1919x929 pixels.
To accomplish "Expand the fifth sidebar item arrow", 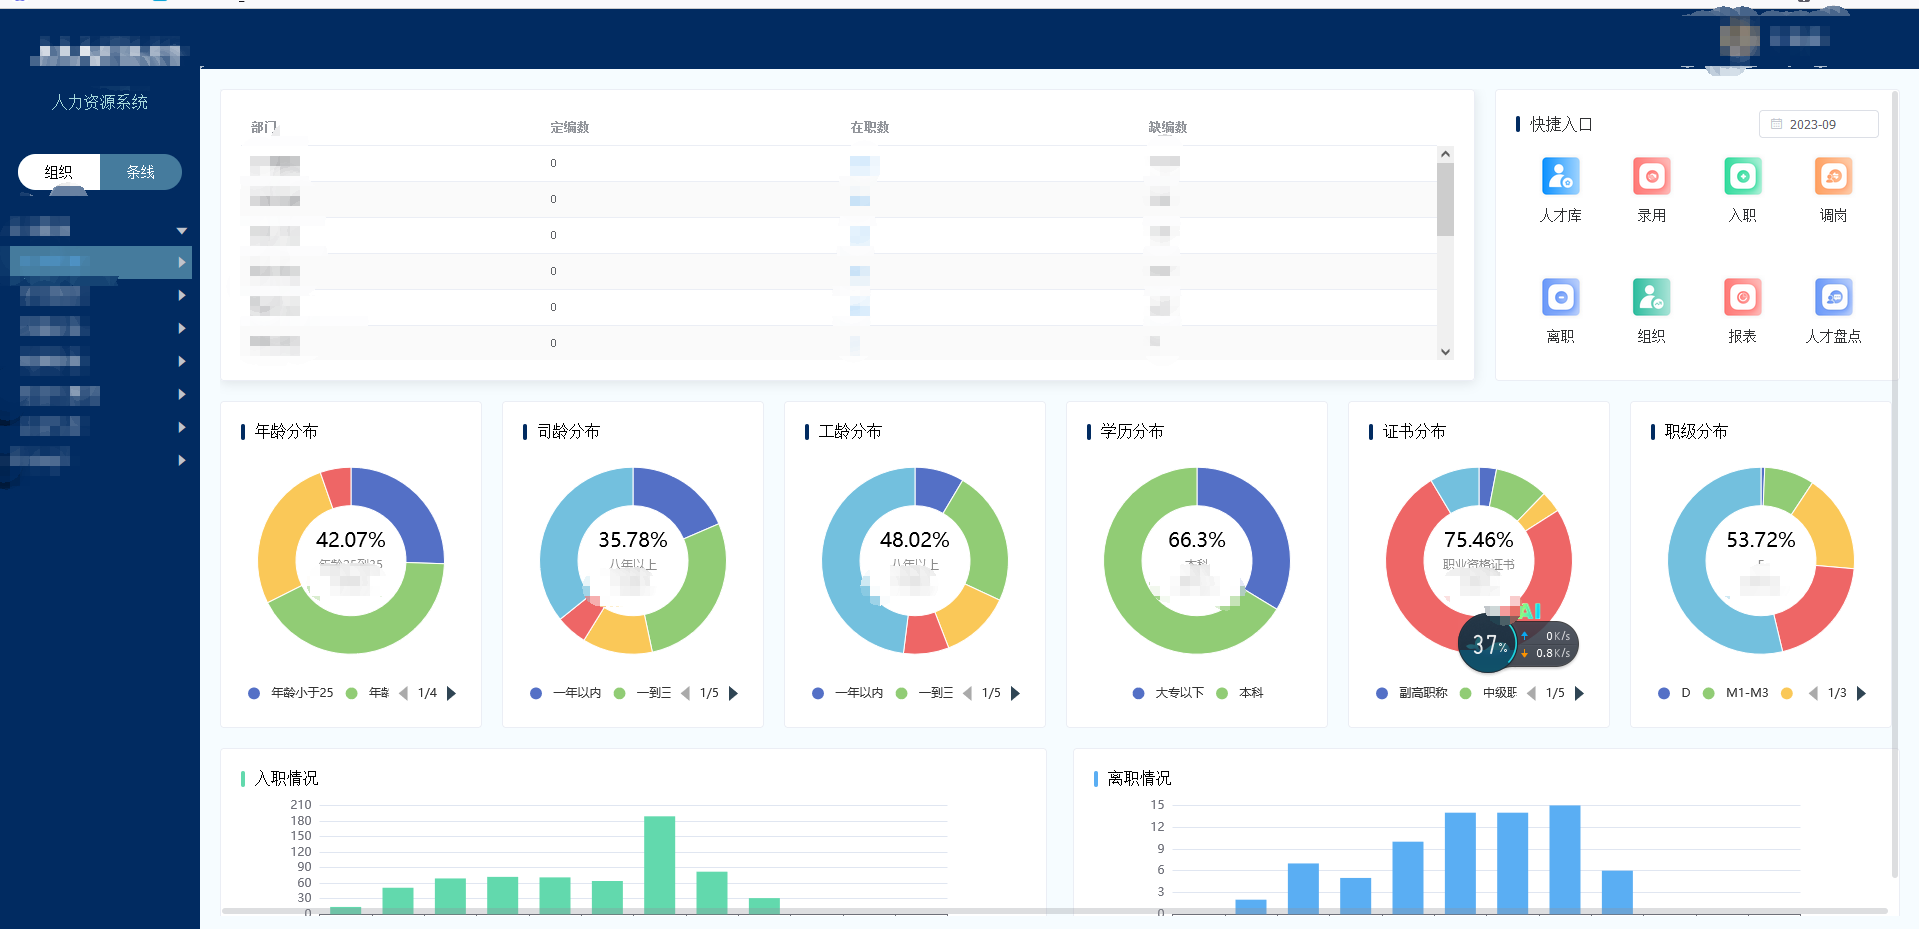I will point(181,361).
